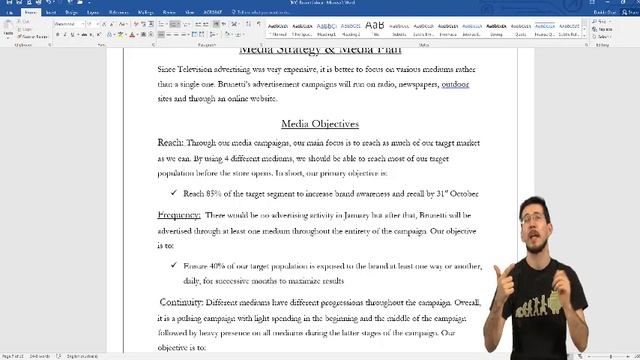Viewport: 640px width, 360px height.
Task: Activate the Format Painter
Action: 33,36
